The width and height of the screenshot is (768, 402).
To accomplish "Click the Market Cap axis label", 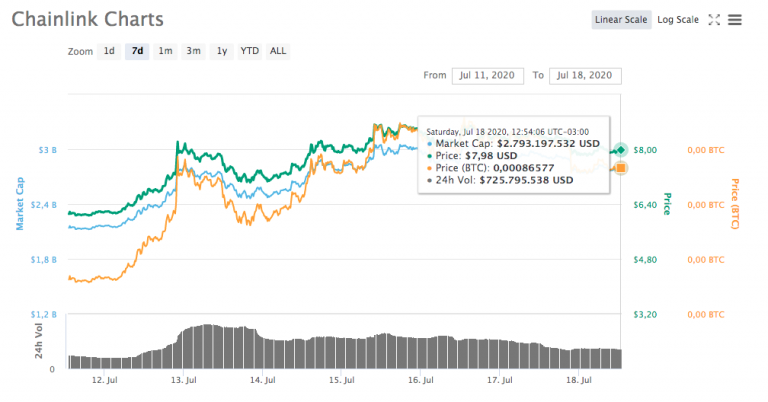I will pos(20,203).
